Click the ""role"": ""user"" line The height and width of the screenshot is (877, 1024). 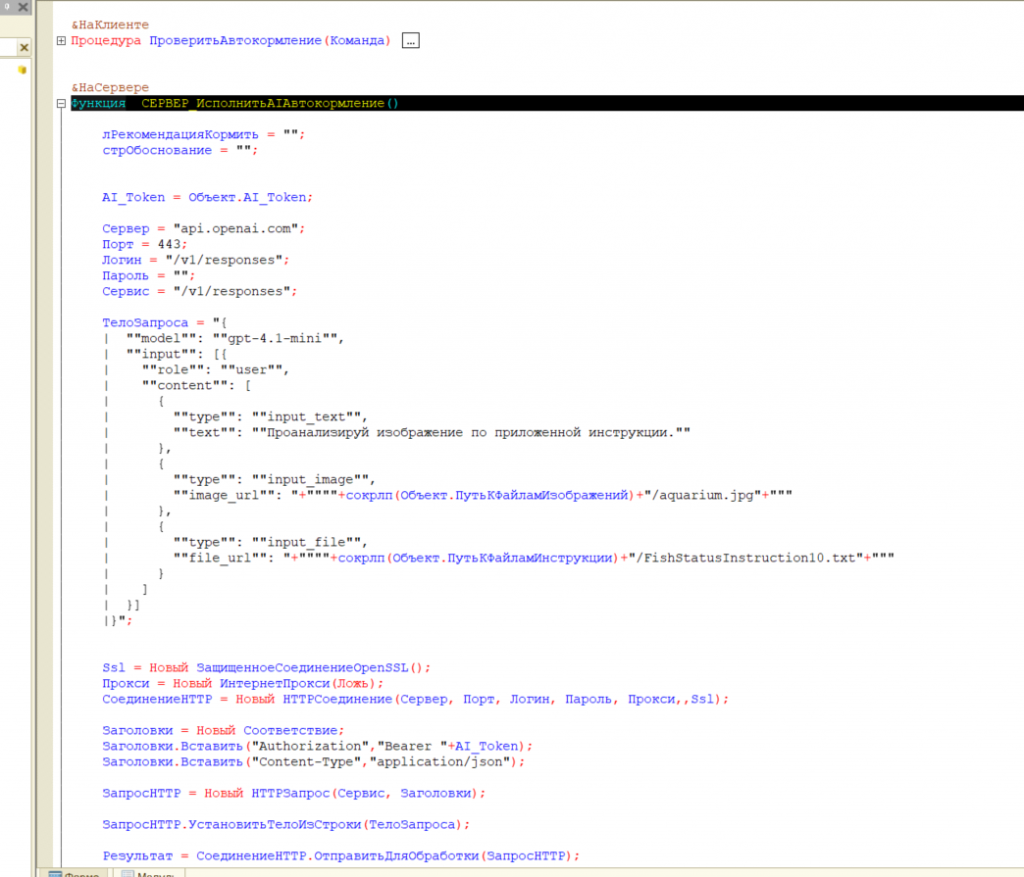click(215, 370)
